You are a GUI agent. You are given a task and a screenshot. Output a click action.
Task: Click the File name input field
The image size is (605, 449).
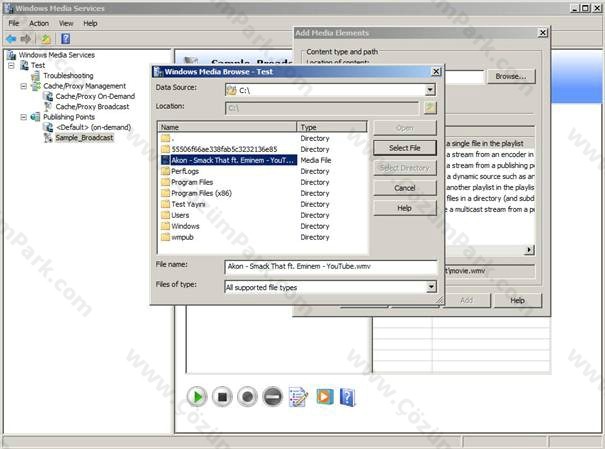click(x=331, y=267)
